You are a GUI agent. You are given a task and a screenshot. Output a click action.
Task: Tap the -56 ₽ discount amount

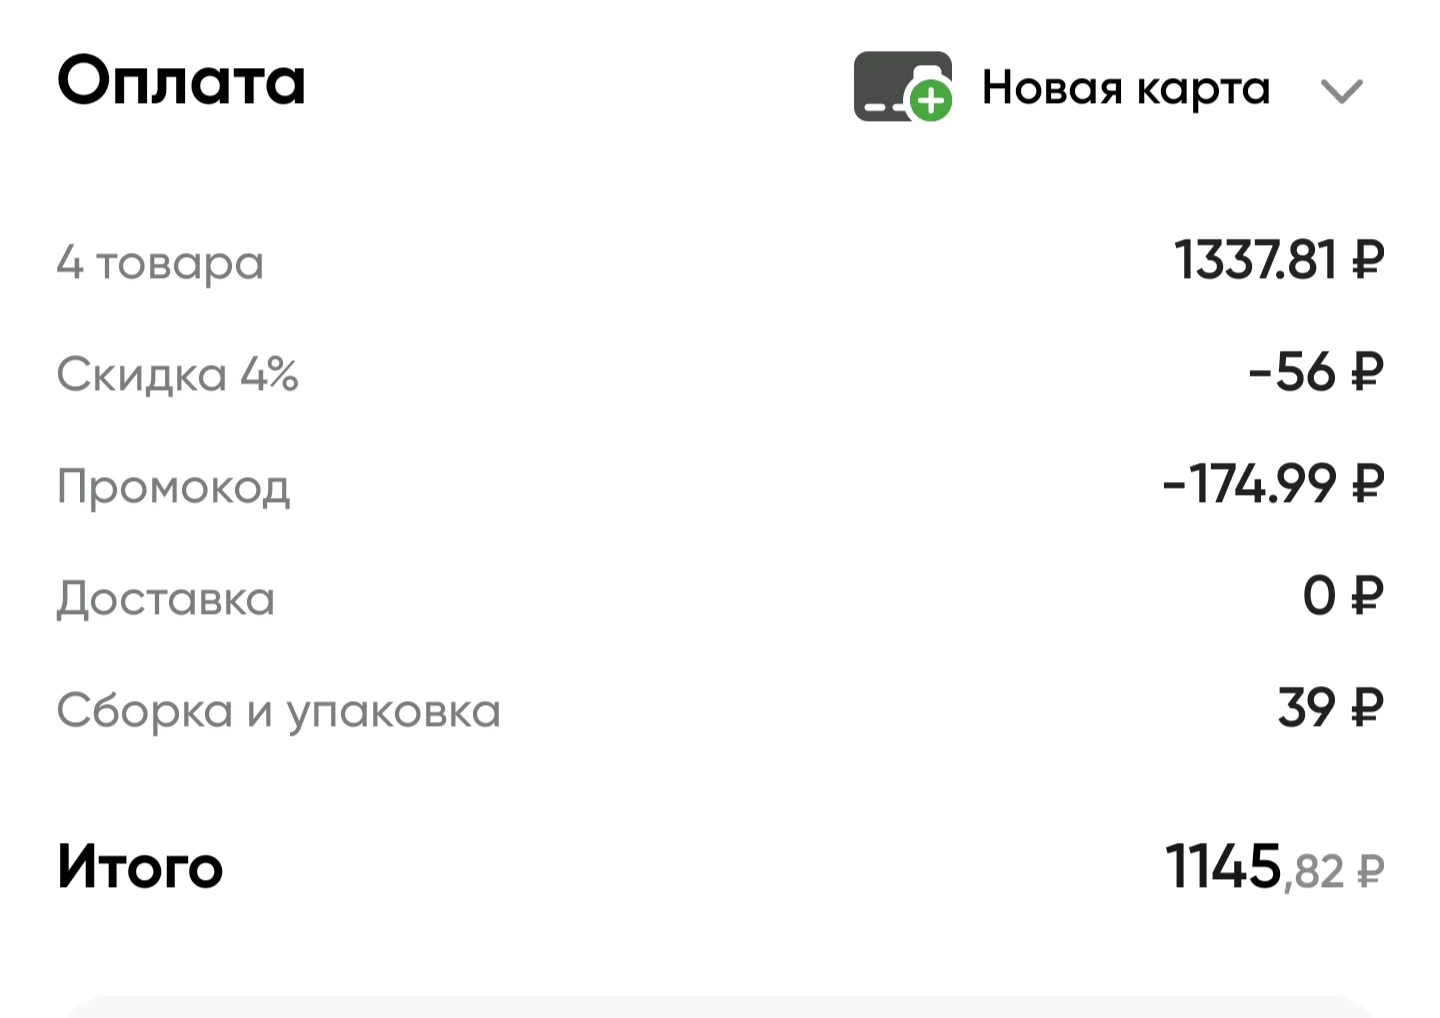point(1316,372)
